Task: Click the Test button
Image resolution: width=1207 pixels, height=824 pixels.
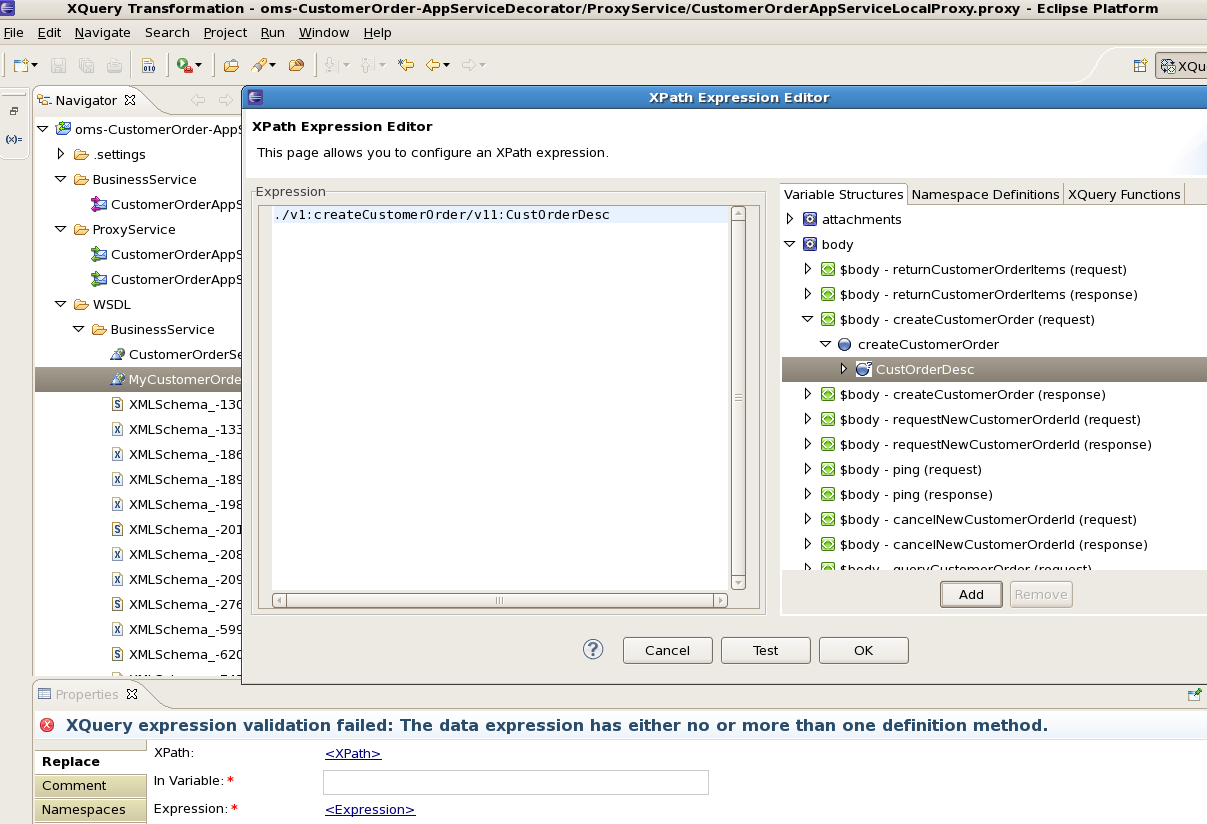Action: (765, 650)
